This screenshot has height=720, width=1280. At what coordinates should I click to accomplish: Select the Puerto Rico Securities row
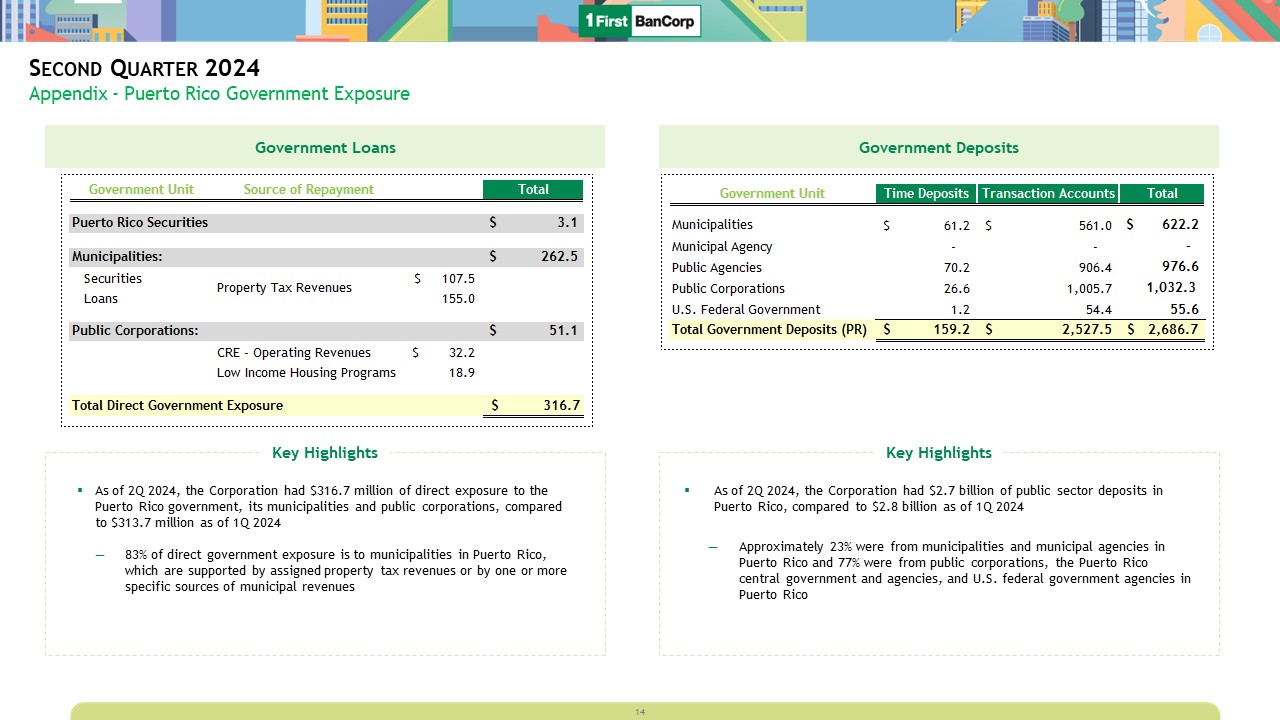140,222
